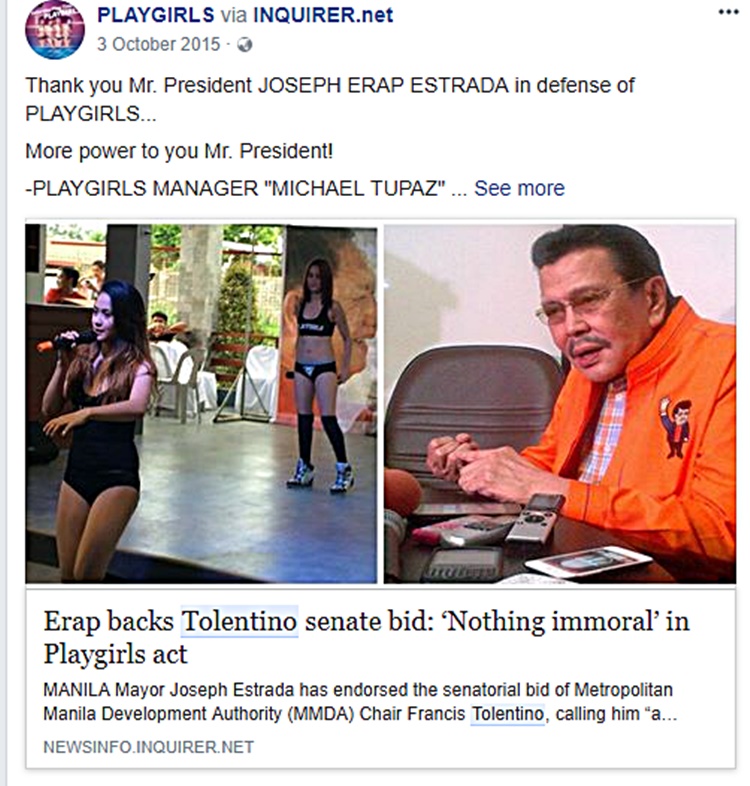Screen dimensions: 750x786
Task: Click the NEWSINFO.INQUIRER.NET domain label
Action: point(148,747)
